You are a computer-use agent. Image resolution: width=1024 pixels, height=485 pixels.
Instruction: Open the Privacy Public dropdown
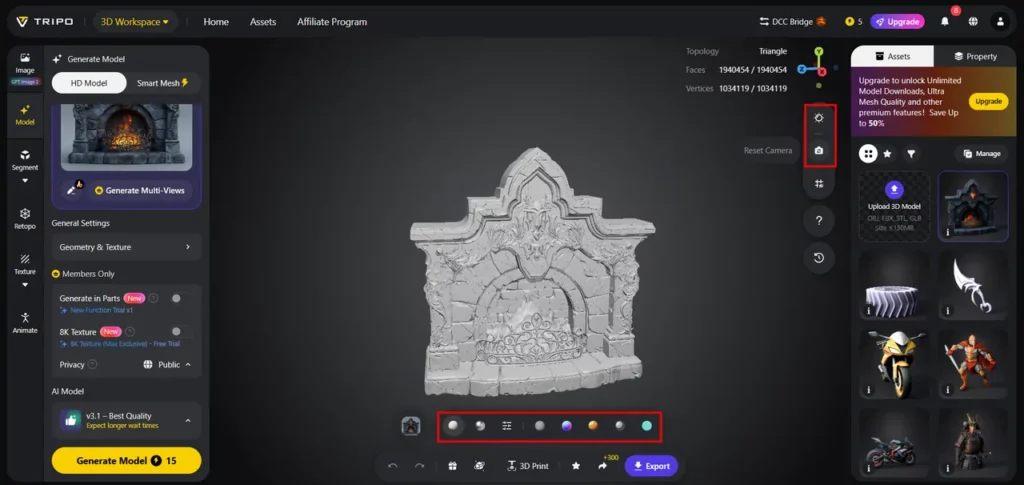point(167,364)
